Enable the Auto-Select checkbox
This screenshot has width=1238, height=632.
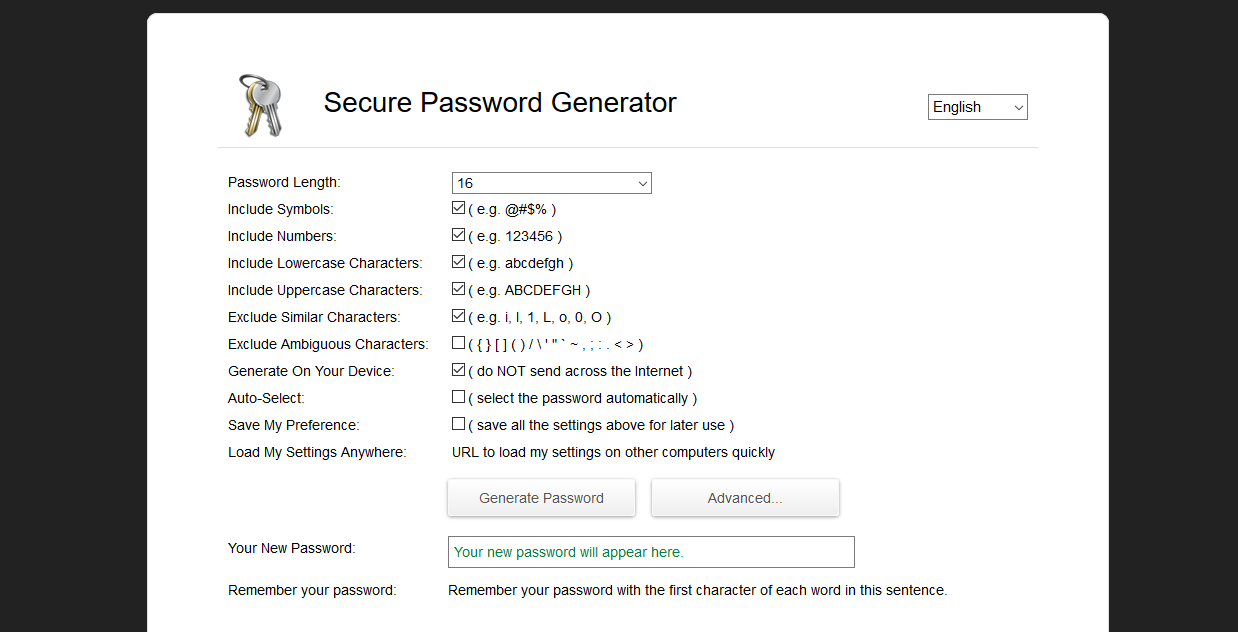[458, 397]
